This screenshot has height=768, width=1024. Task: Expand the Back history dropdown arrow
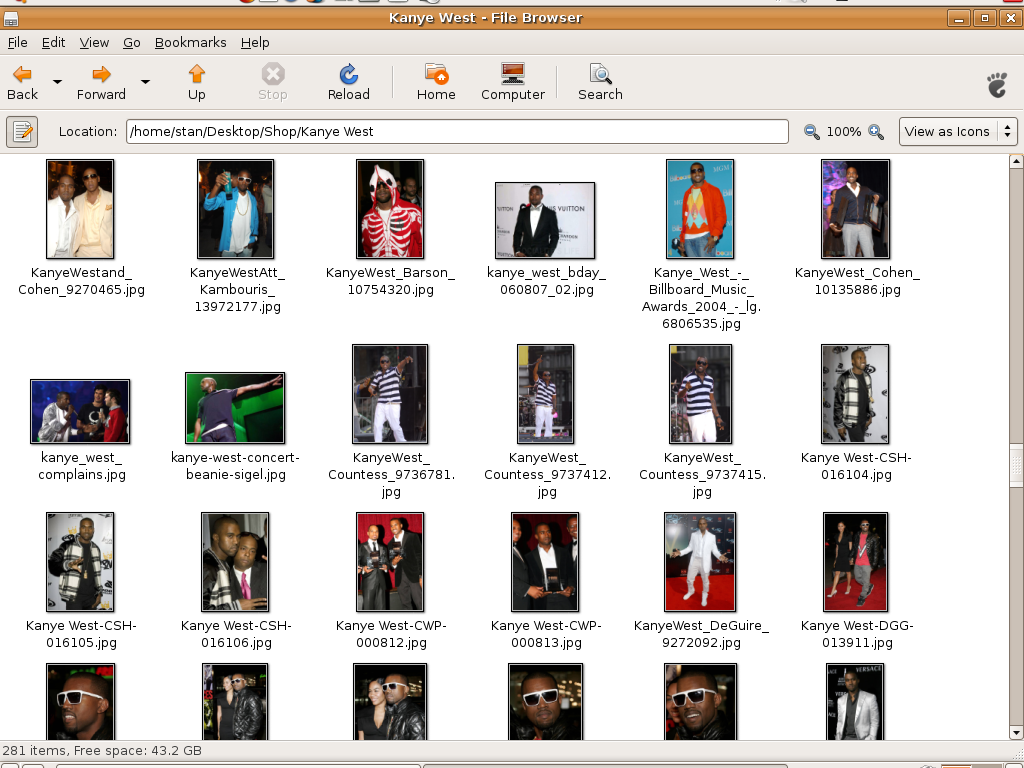tap(57, 82)
